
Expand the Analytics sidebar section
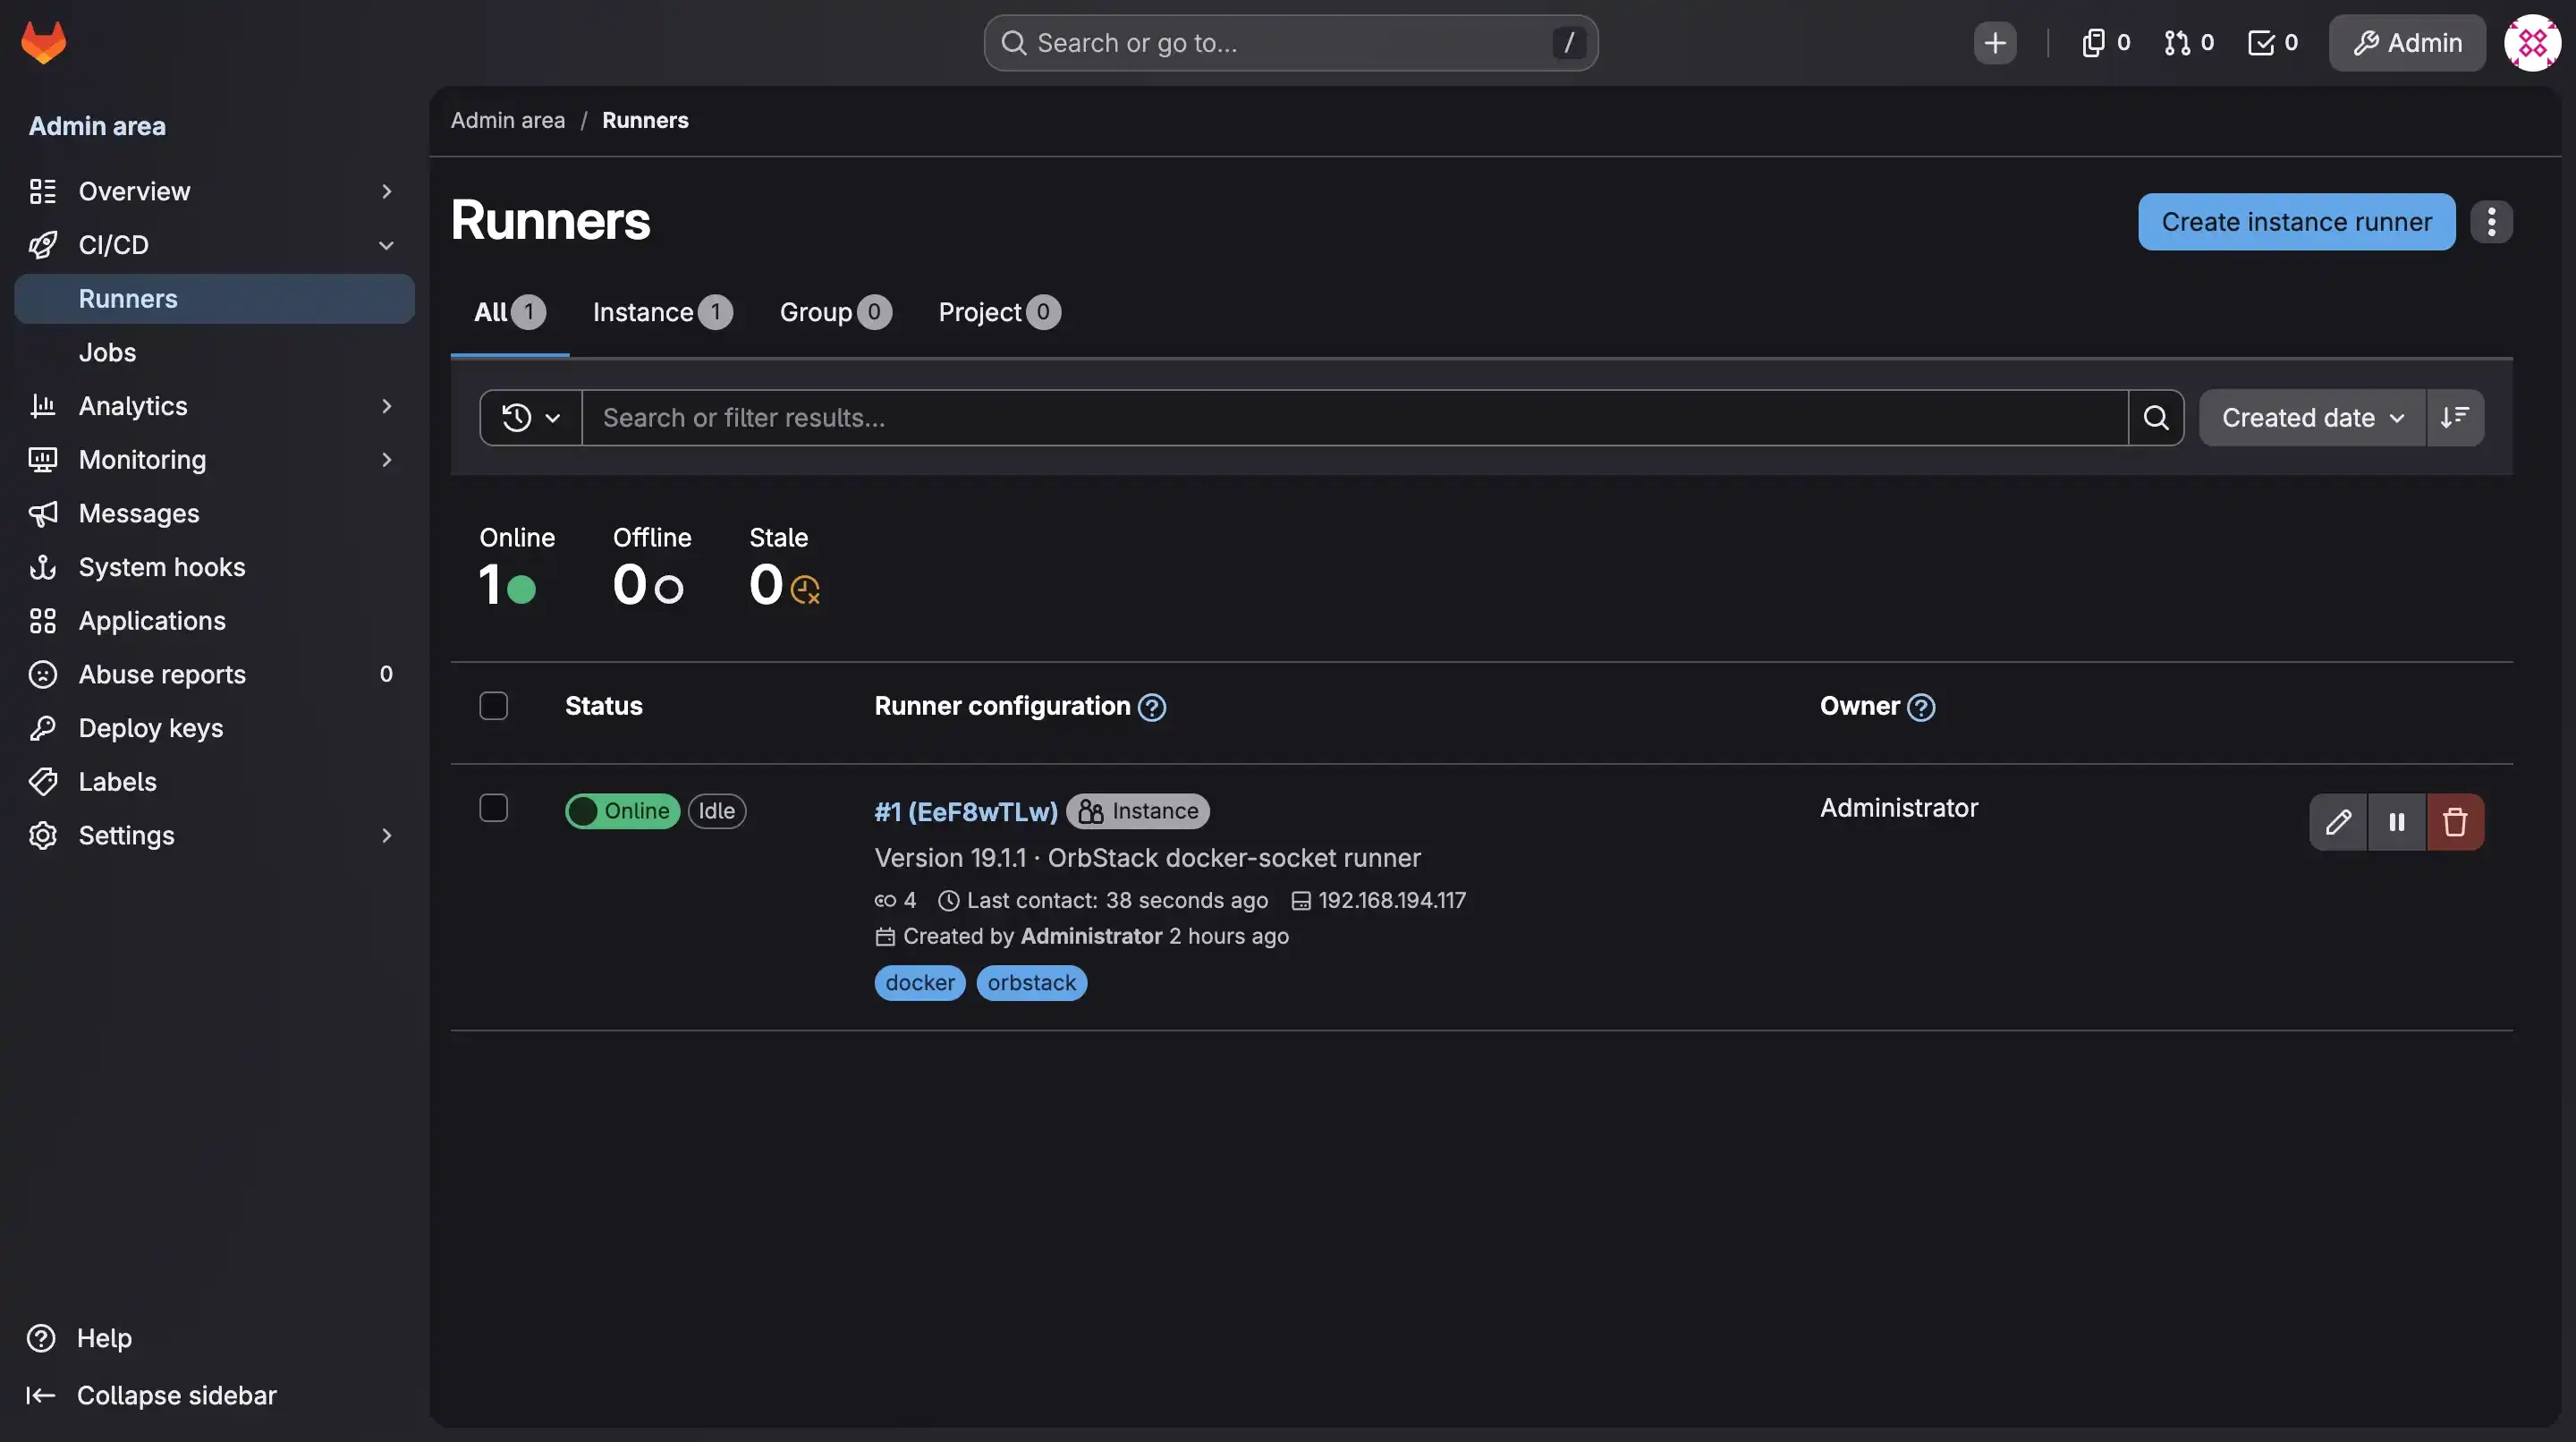[214, 406]
